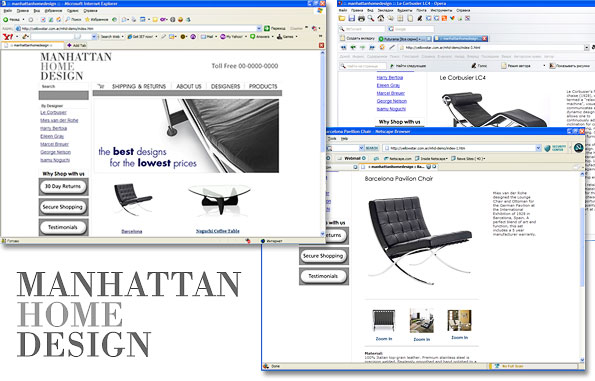Expand the Search Web dropdown in Yahoo toolbar
The image size is (595, 381).
pyautogui.click(x=123, y=37)
